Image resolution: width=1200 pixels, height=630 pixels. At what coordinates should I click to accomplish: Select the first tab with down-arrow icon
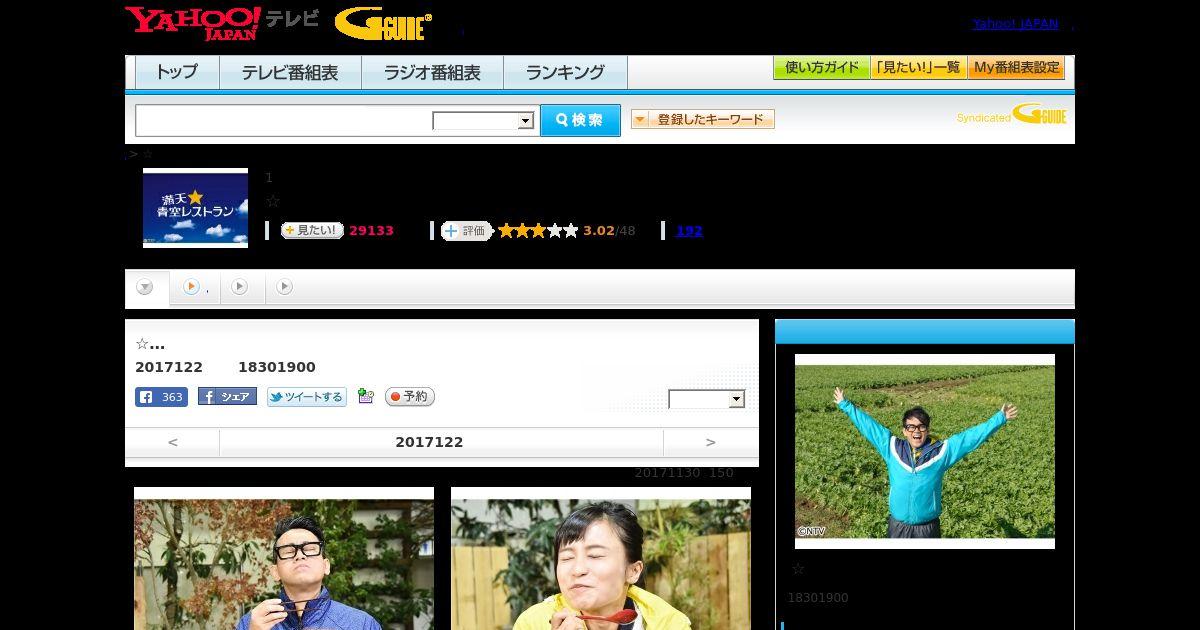[x=146, y=288]
